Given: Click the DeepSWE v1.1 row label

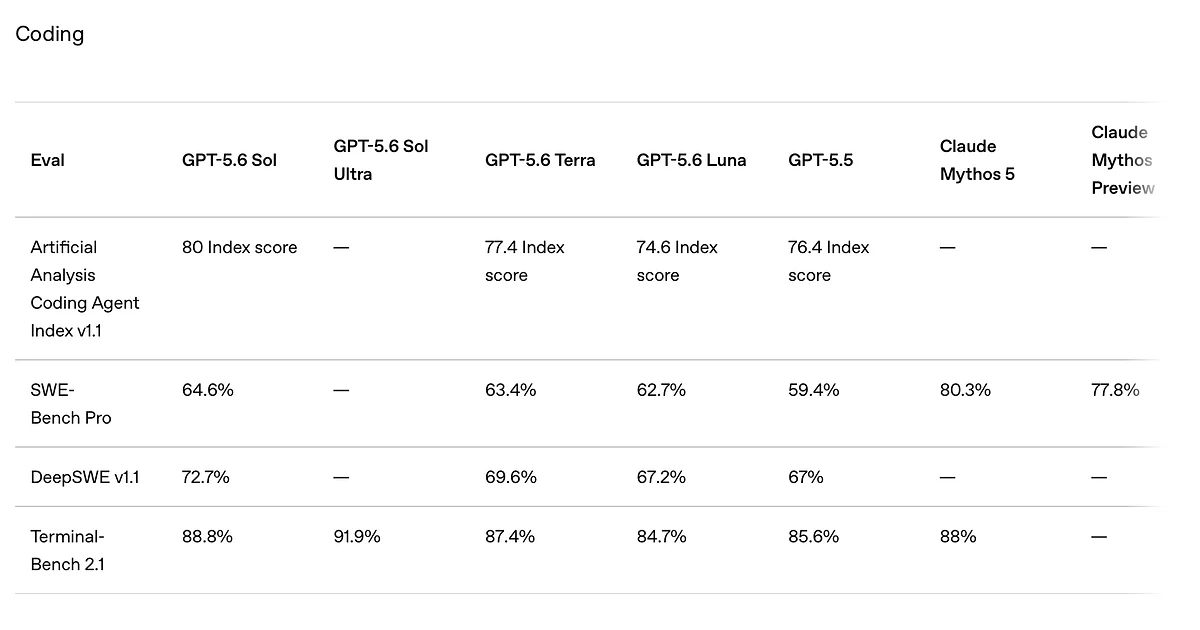Looking at the screenshot, I should pyautogui.click(x=85, y=477).
